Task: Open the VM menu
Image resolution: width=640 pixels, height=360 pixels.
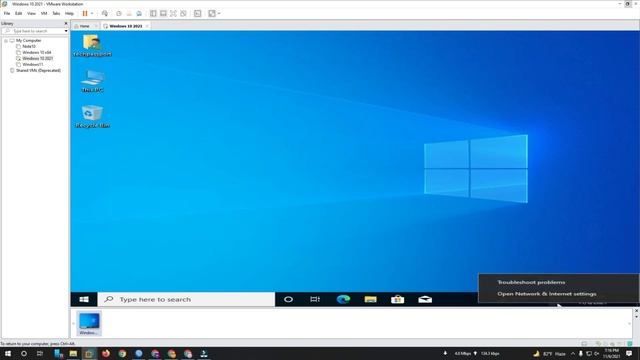Action: 44,13
